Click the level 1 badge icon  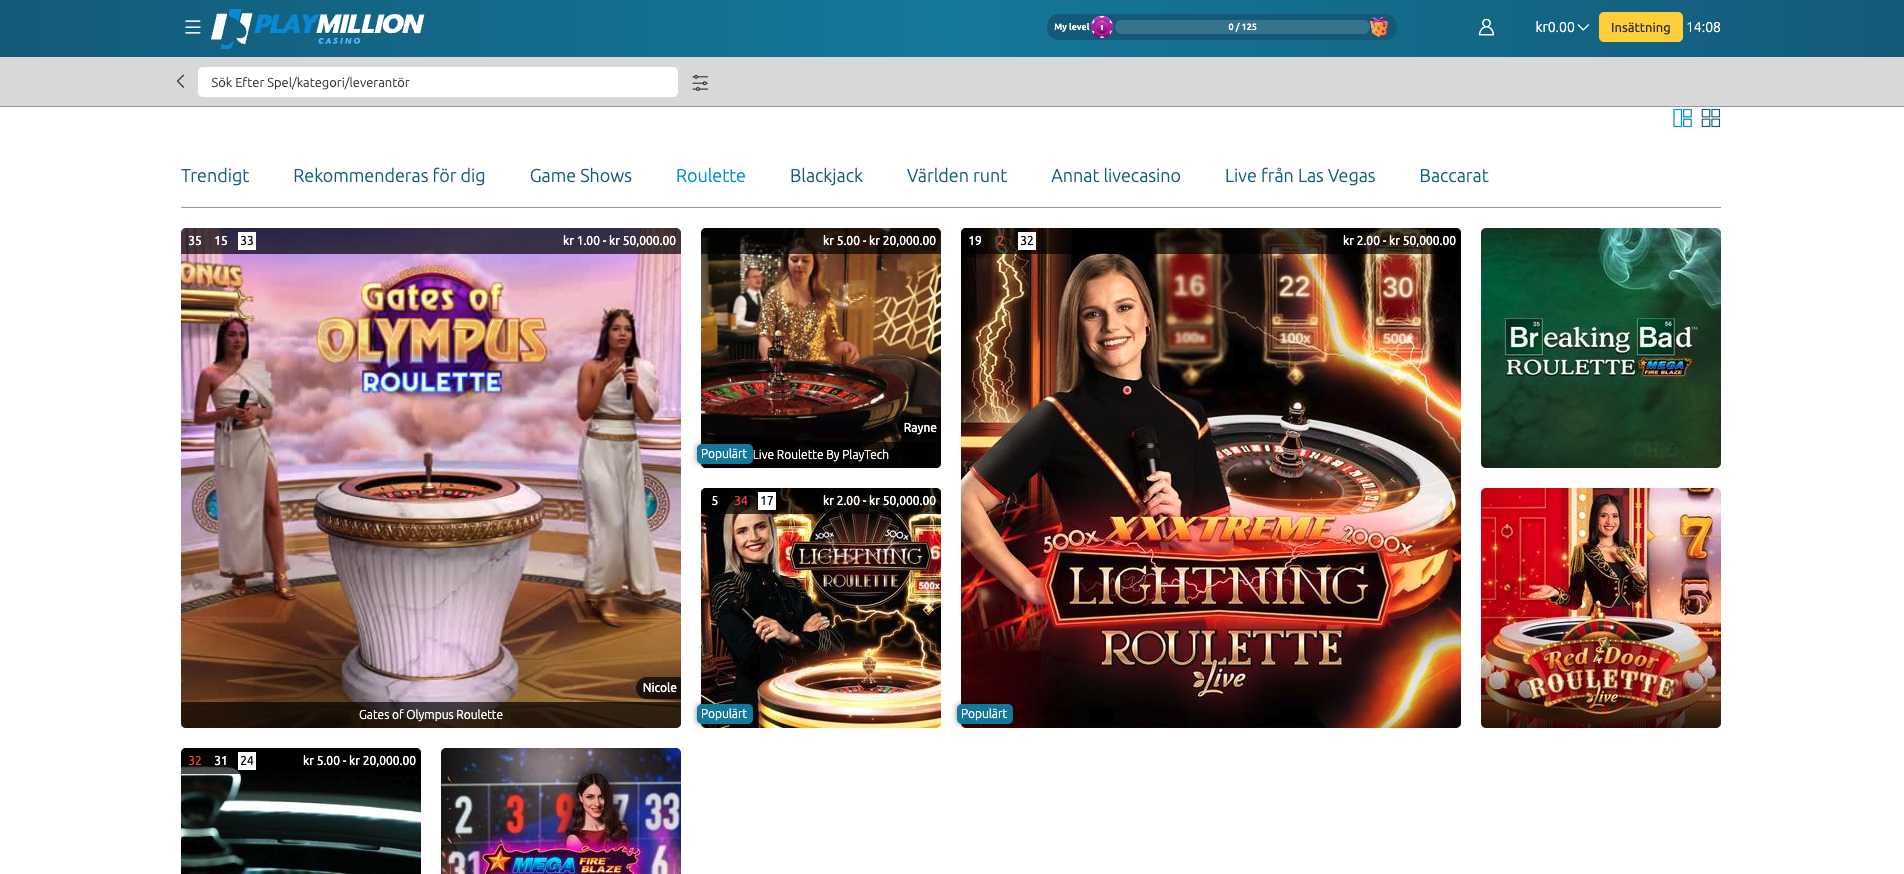1102,27
